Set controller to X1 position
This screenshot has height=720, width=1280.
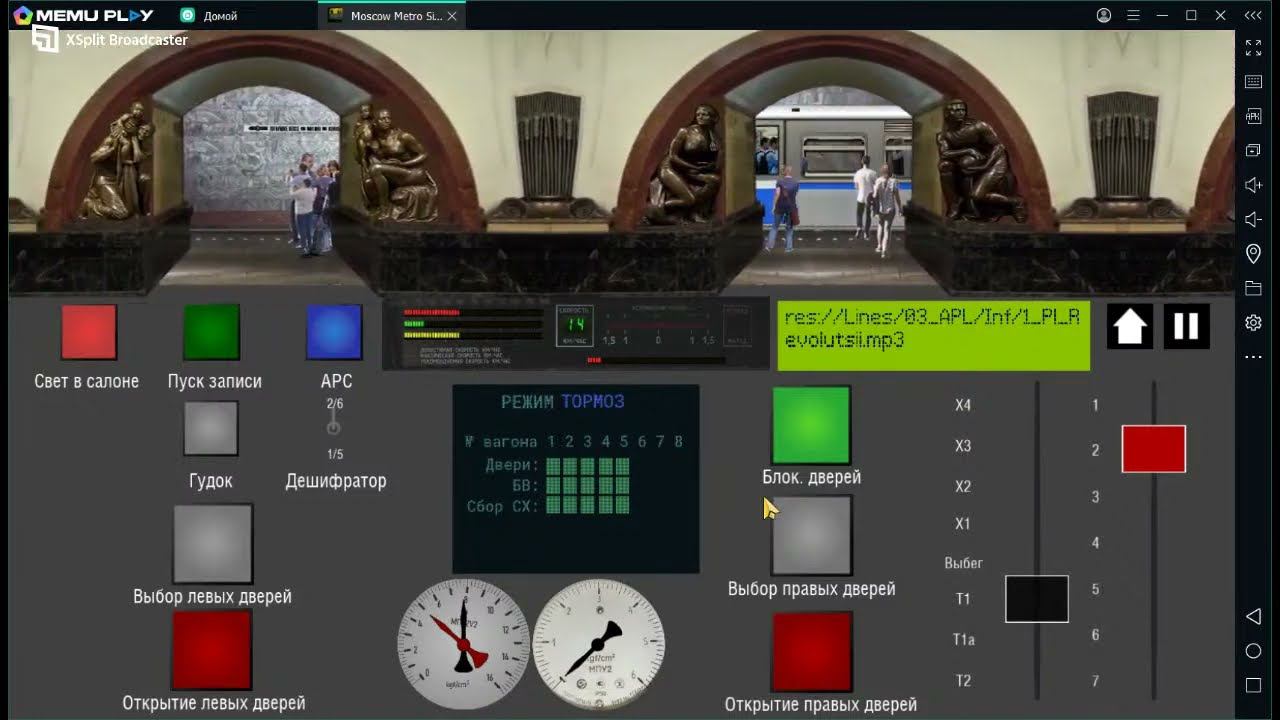963,523
